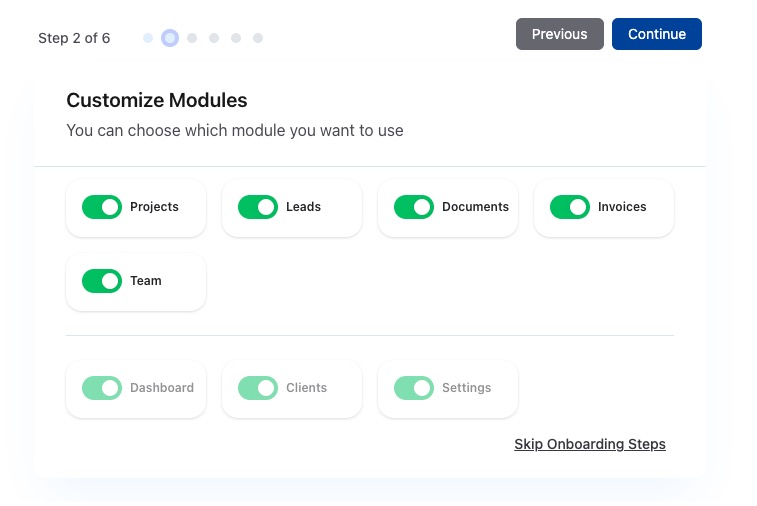Click the 'Step 2 of 6' text
The height and width of the screenshot is (506, 757).
coord(74,38)
